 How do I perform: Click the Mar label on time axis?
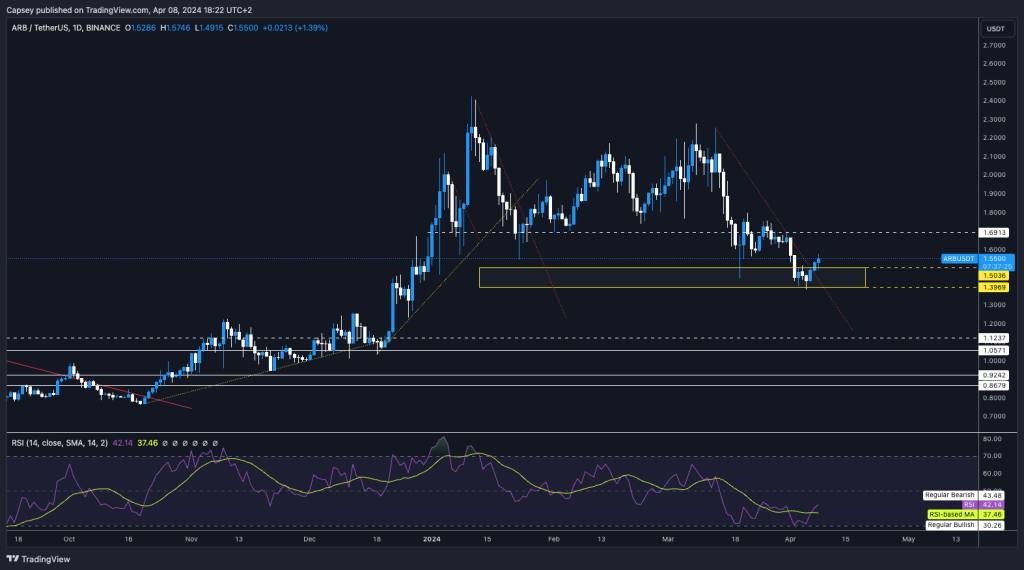[x=667, y=539]
